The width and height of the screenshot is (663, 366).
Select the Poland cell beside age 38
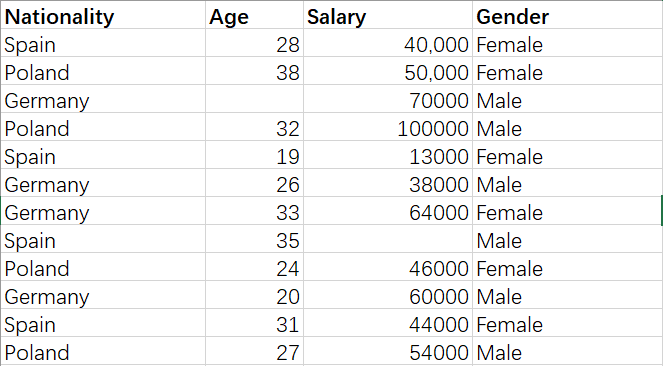[103, 71]
